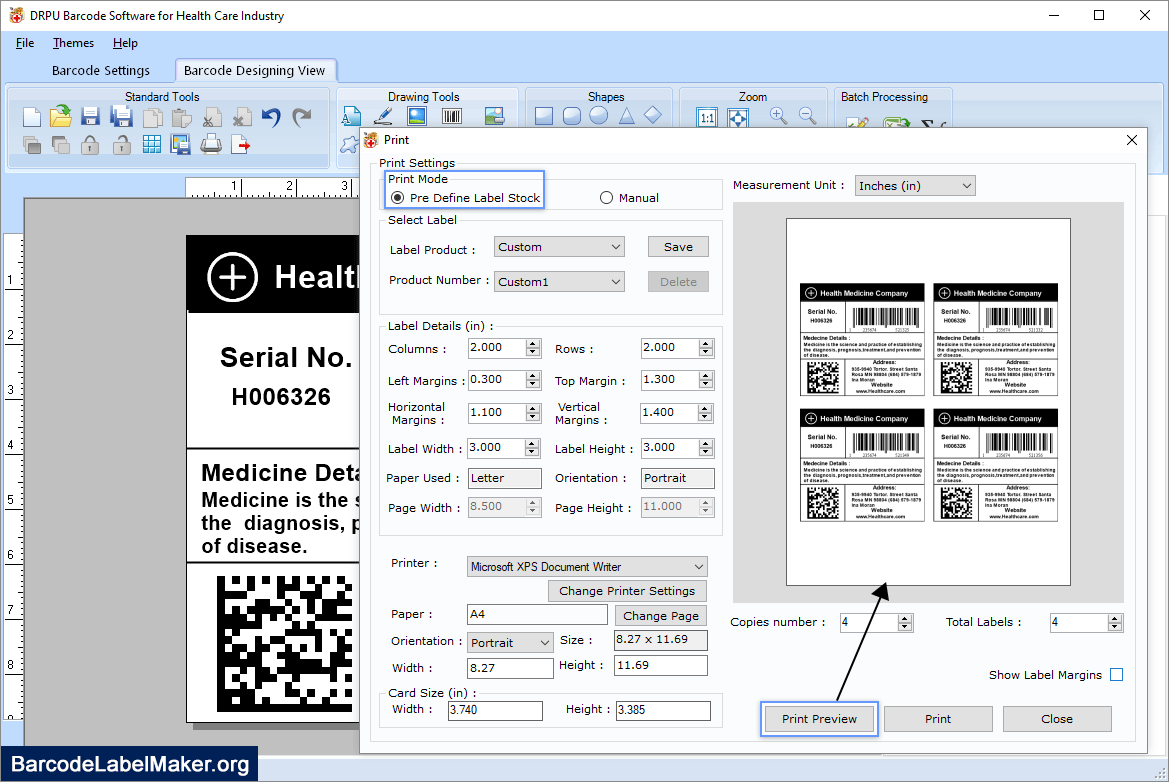Click the Change Printer Settings button
Viewport: 1169px width, 782px height.
(627, 591)
